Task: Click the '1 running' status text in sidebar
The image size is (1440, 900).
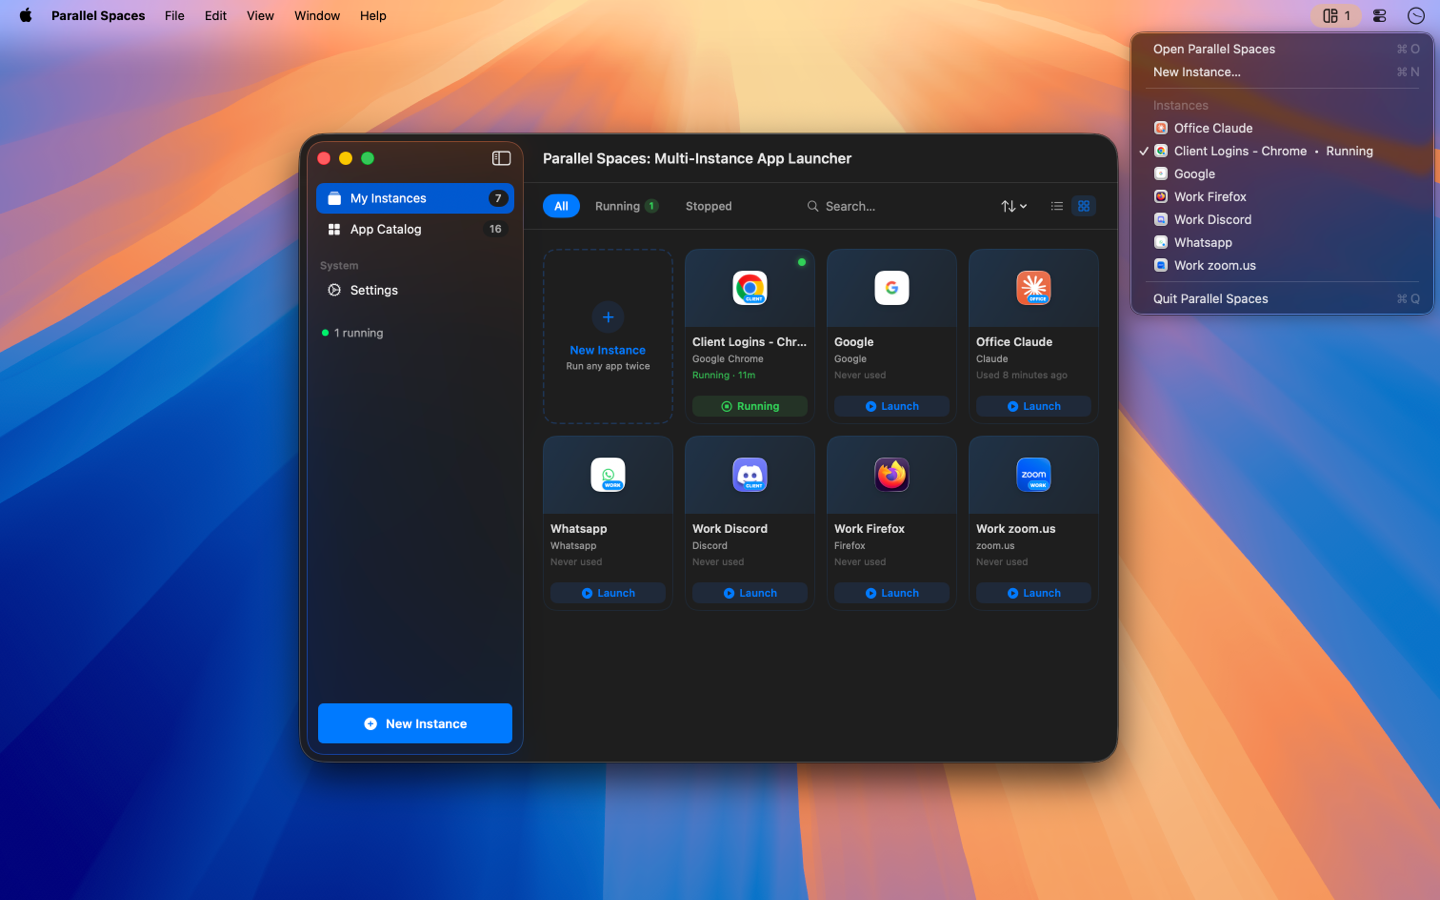Action: pos(358,333)
